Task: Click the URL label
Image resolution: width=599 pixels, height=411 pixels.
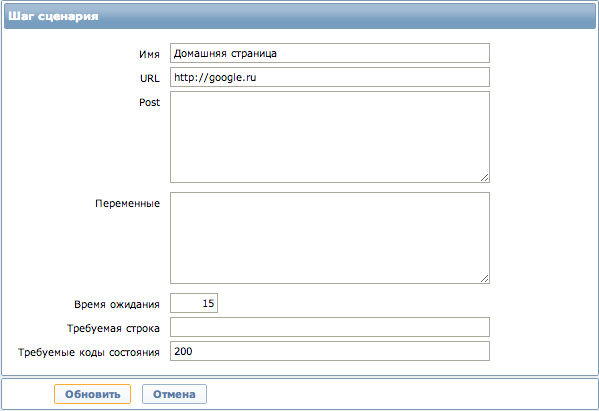Action: coord(150,78)
